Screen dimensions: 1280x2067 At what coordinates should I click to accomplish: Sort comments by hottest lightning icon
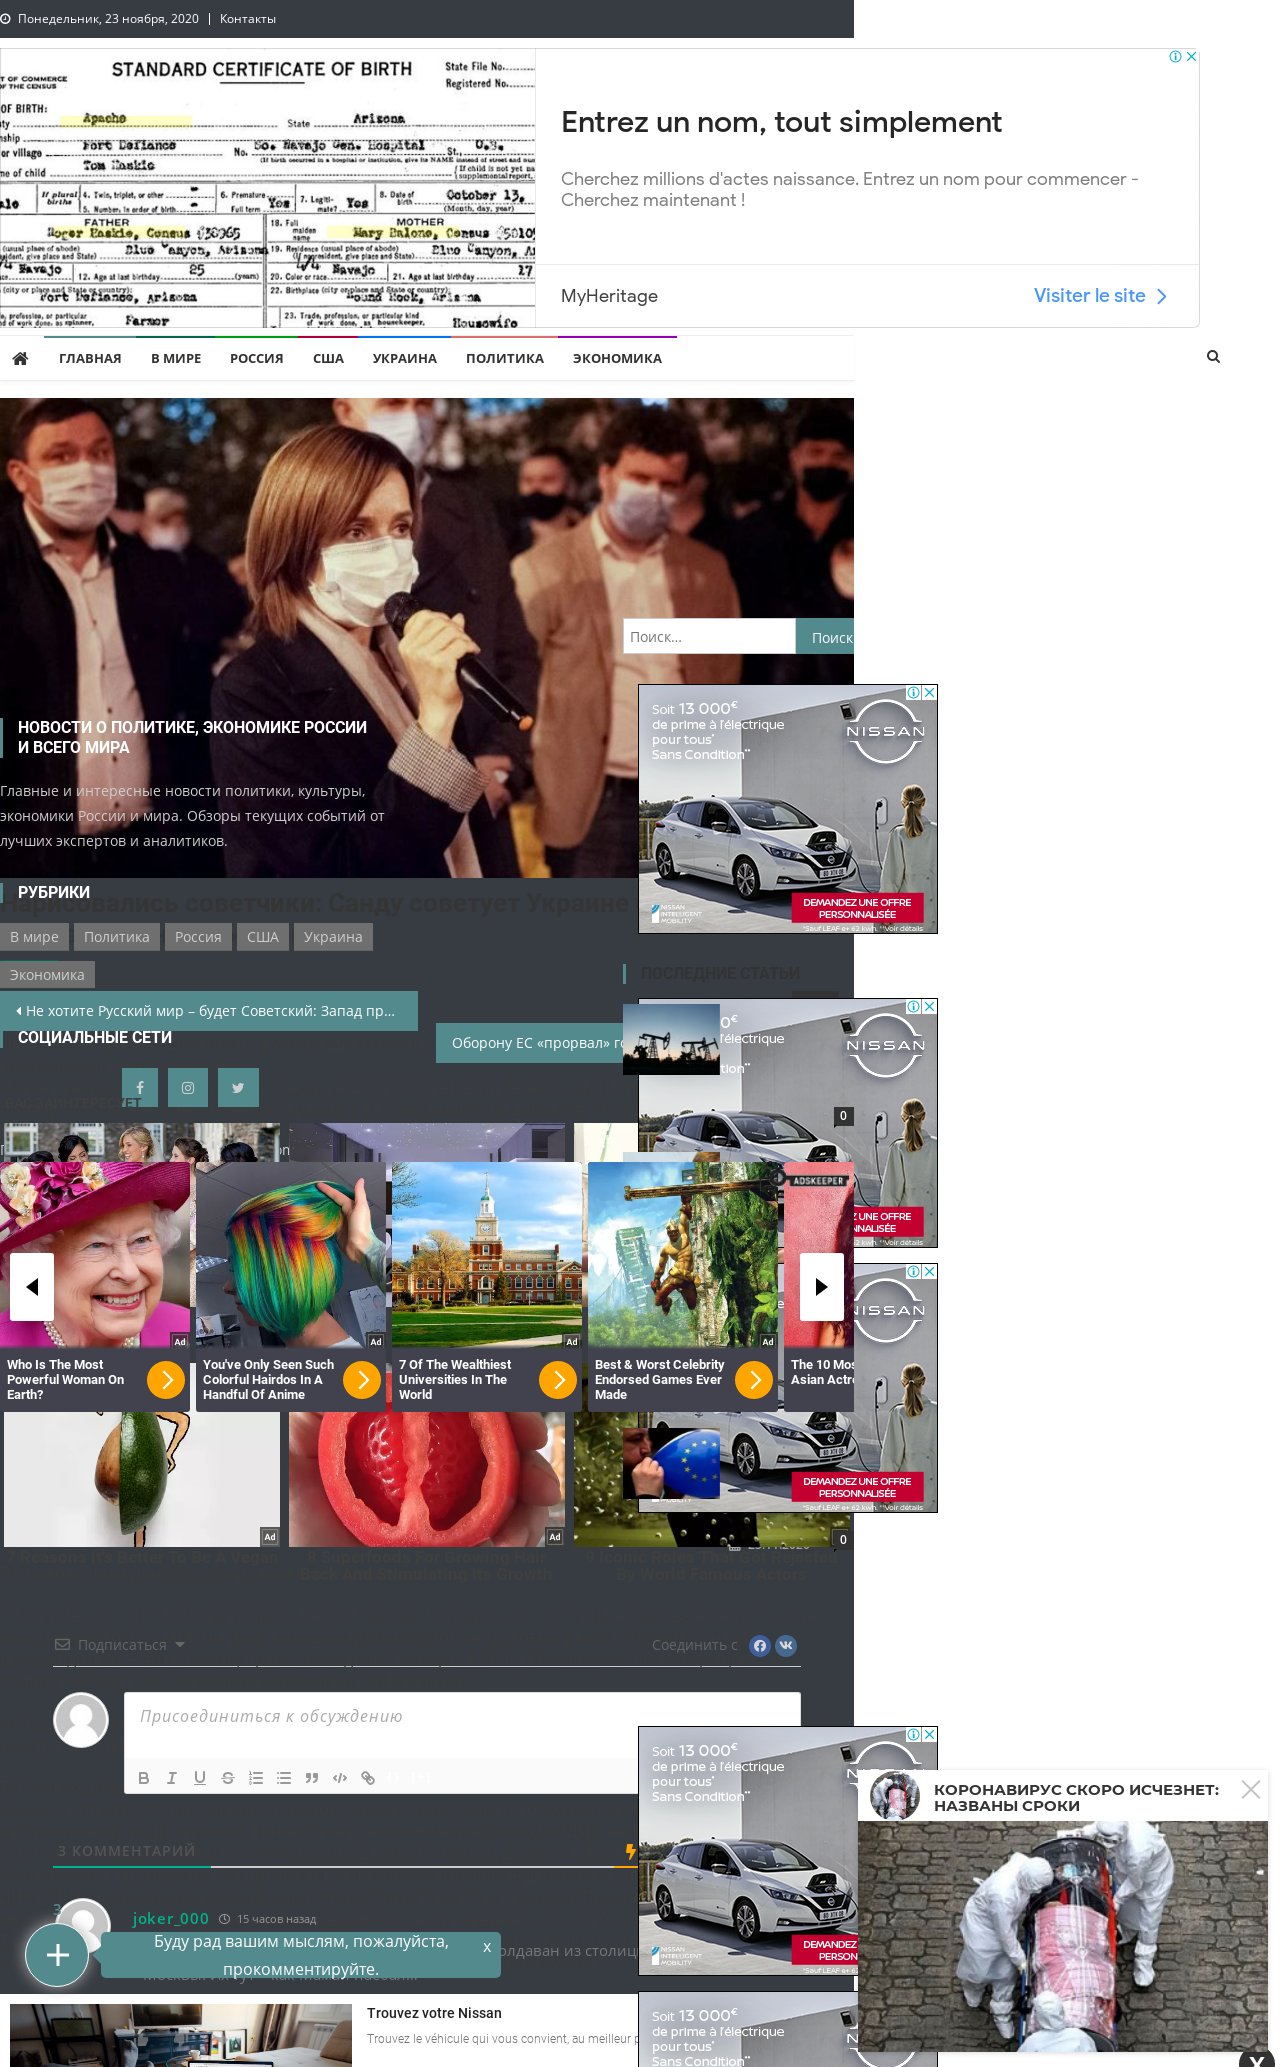pos(630,1851)
